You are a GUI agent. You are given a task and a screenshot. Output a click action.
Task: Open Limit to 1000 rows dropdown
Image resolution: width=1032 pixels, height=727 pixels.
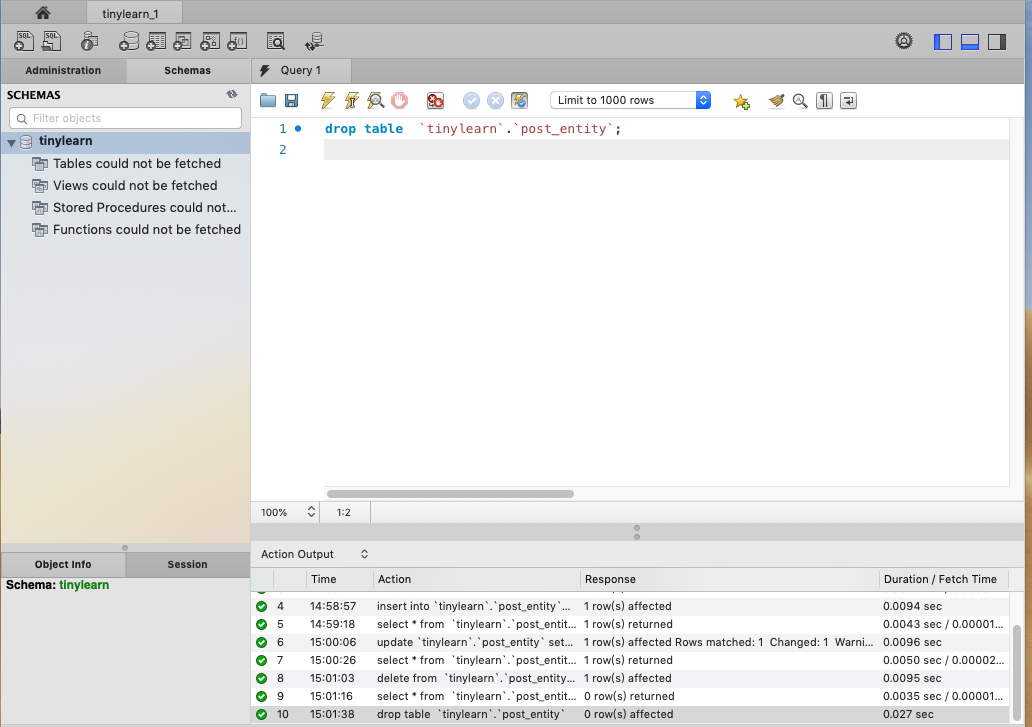tap(631, 100)
